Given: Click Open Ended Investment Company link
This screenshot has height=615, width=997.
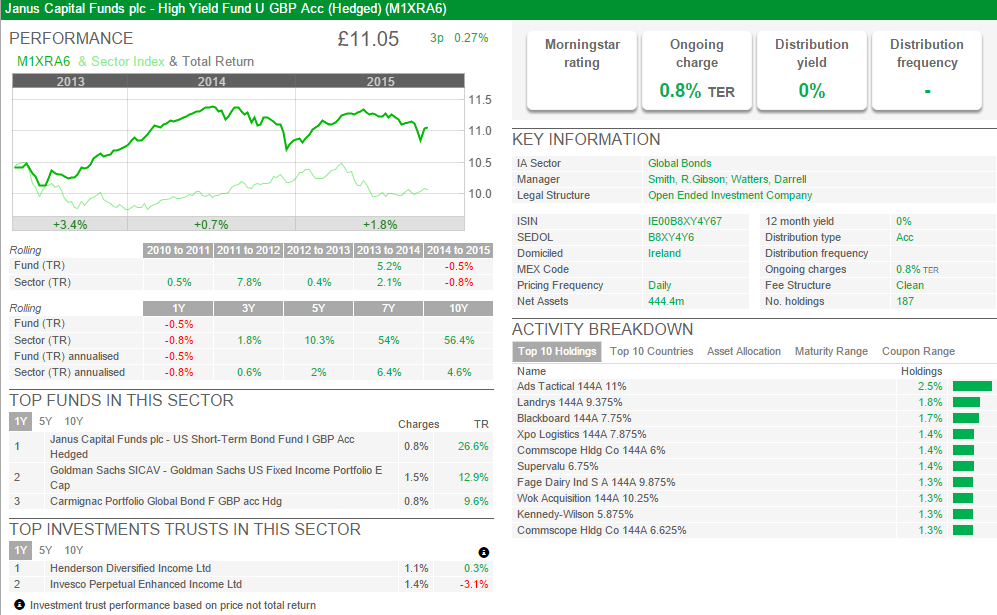Looking at the screenshot, I should pyautogui.click(x=730, y=195).
